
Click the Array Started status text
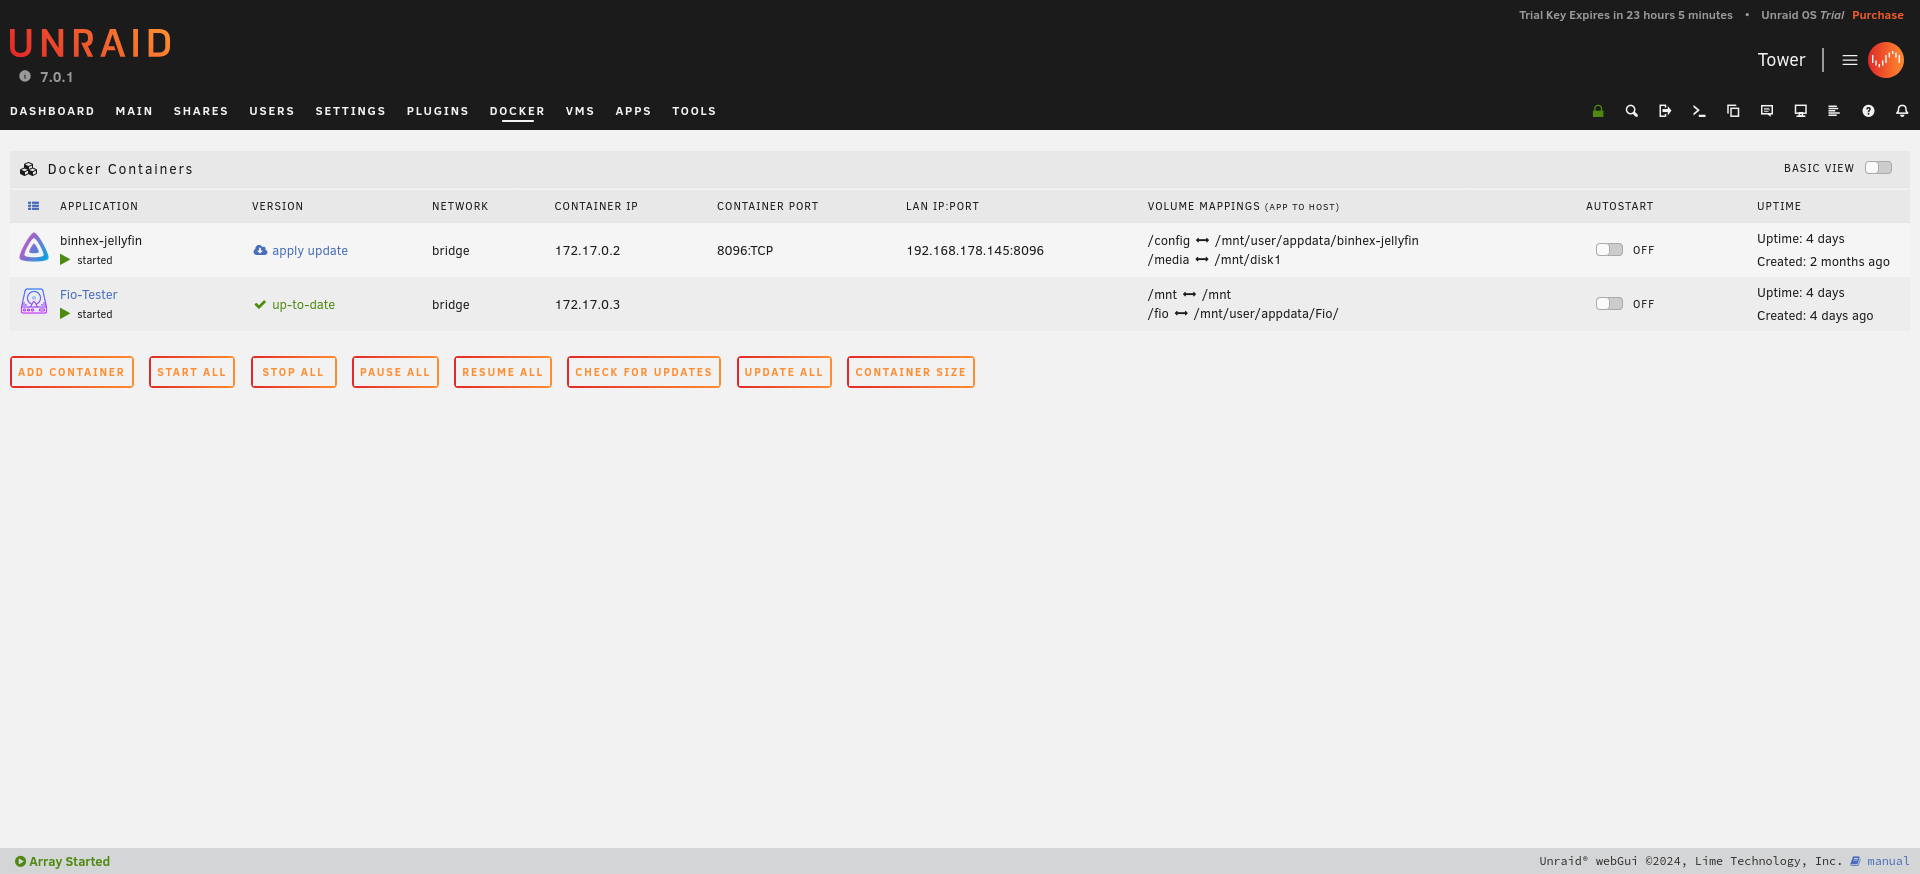click(70, 861)
